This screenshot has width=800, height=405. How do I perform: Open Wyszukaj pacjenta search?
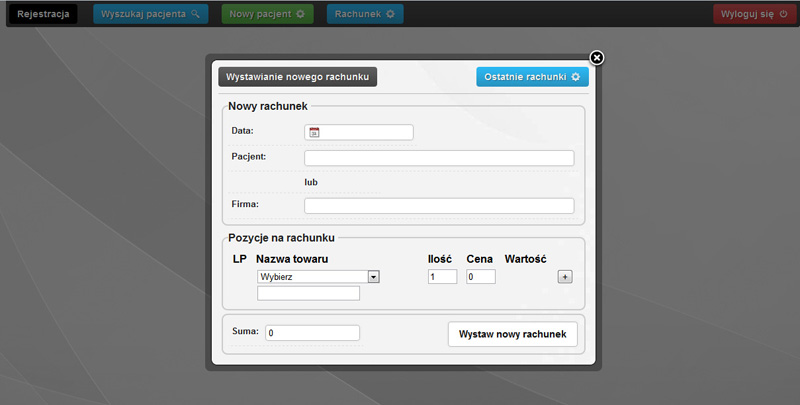click(x=151, y=14)
